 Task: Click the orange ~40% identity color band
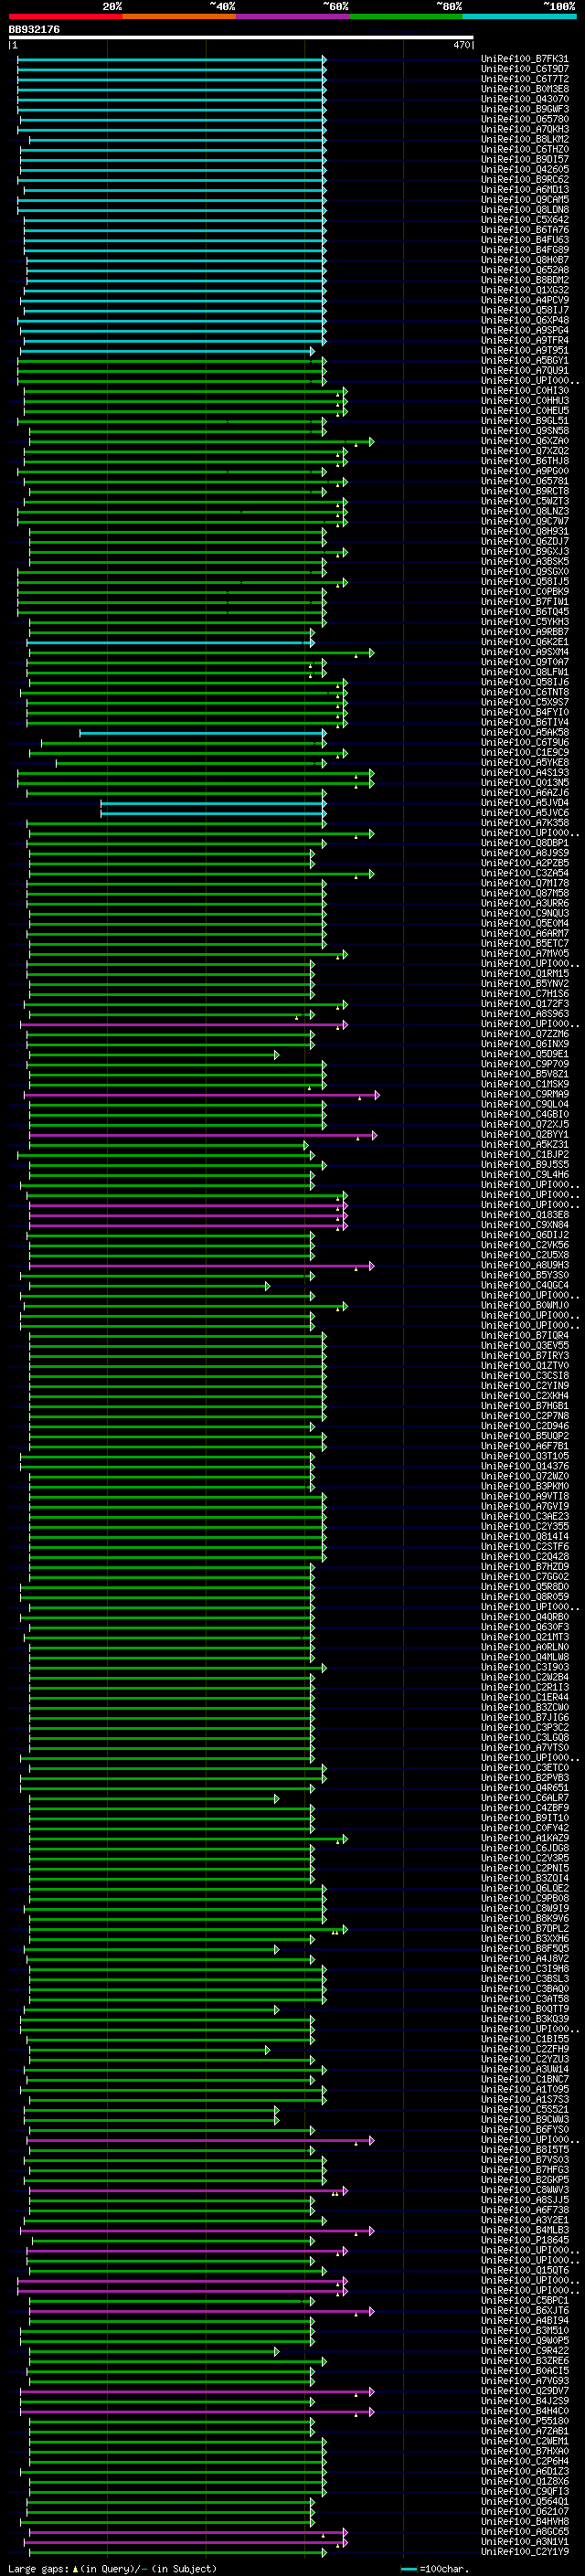pyautogui.click(x=179, y=16)
